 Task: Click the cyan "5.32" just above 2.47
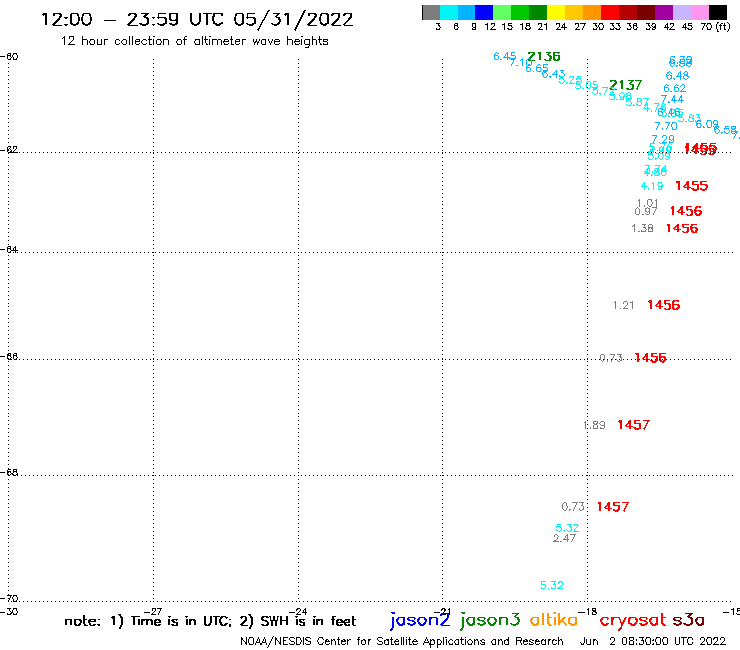(567, 528)
